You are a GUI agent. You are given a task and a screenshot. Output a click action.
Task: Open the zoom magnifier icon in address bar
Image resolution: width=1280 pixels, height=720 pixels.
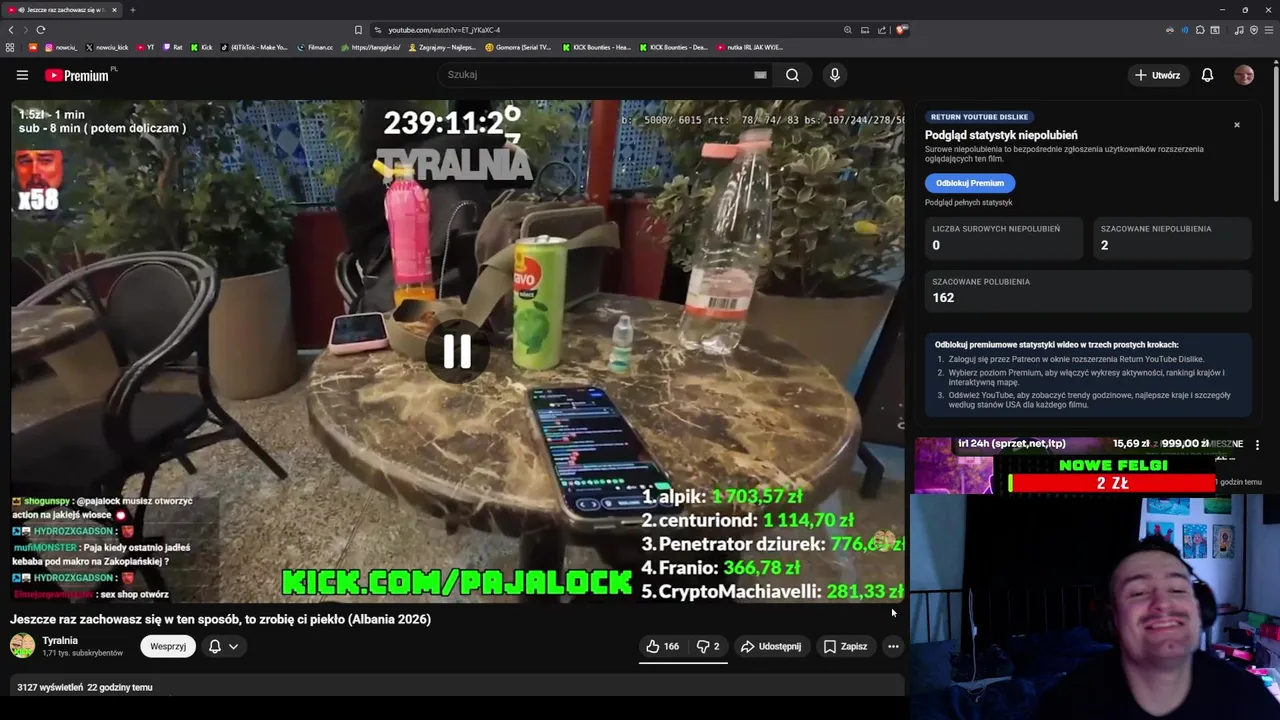(x=848, y=30)
